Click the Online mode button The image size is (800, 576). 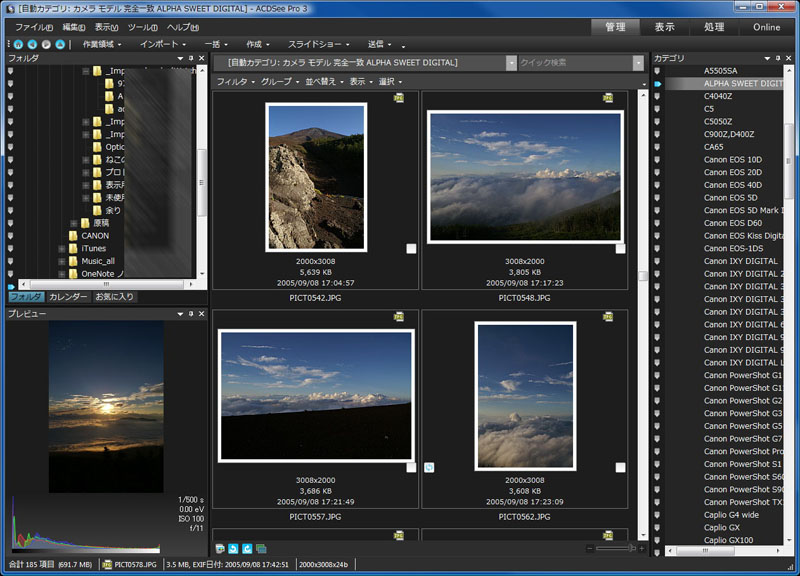click(767, 27)
